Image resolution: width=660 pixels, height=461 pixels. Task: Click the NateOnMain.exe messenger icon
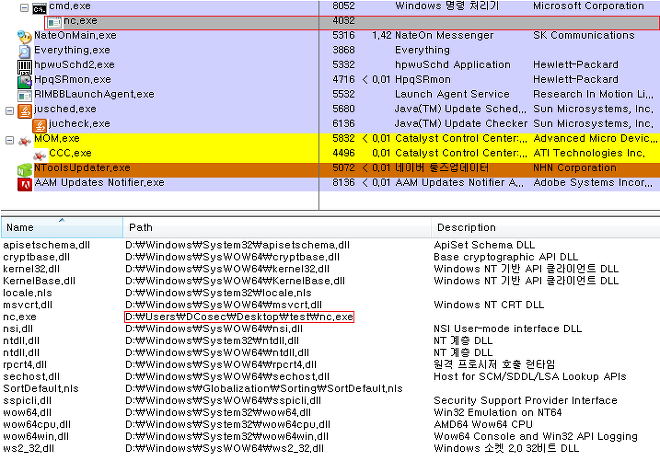point(24,37)
